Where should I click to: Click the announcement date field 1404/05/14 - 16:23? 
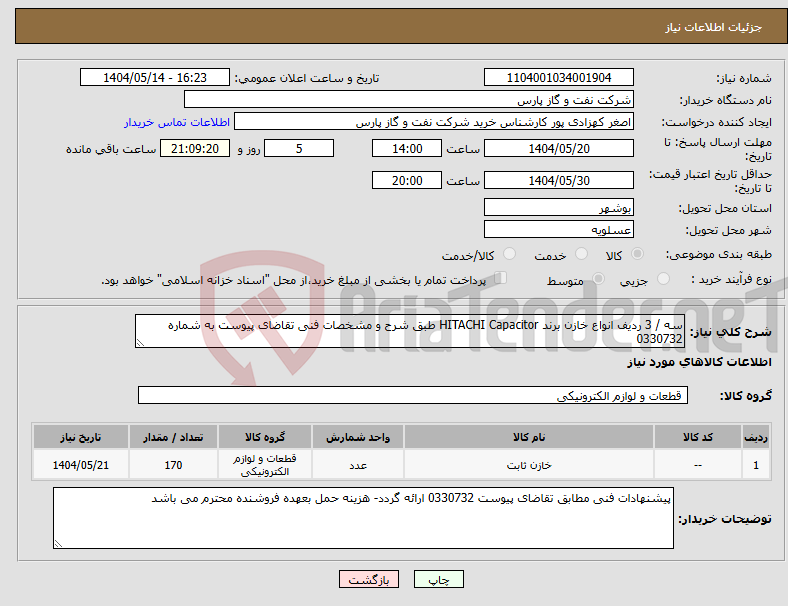[x=155, y=77]
